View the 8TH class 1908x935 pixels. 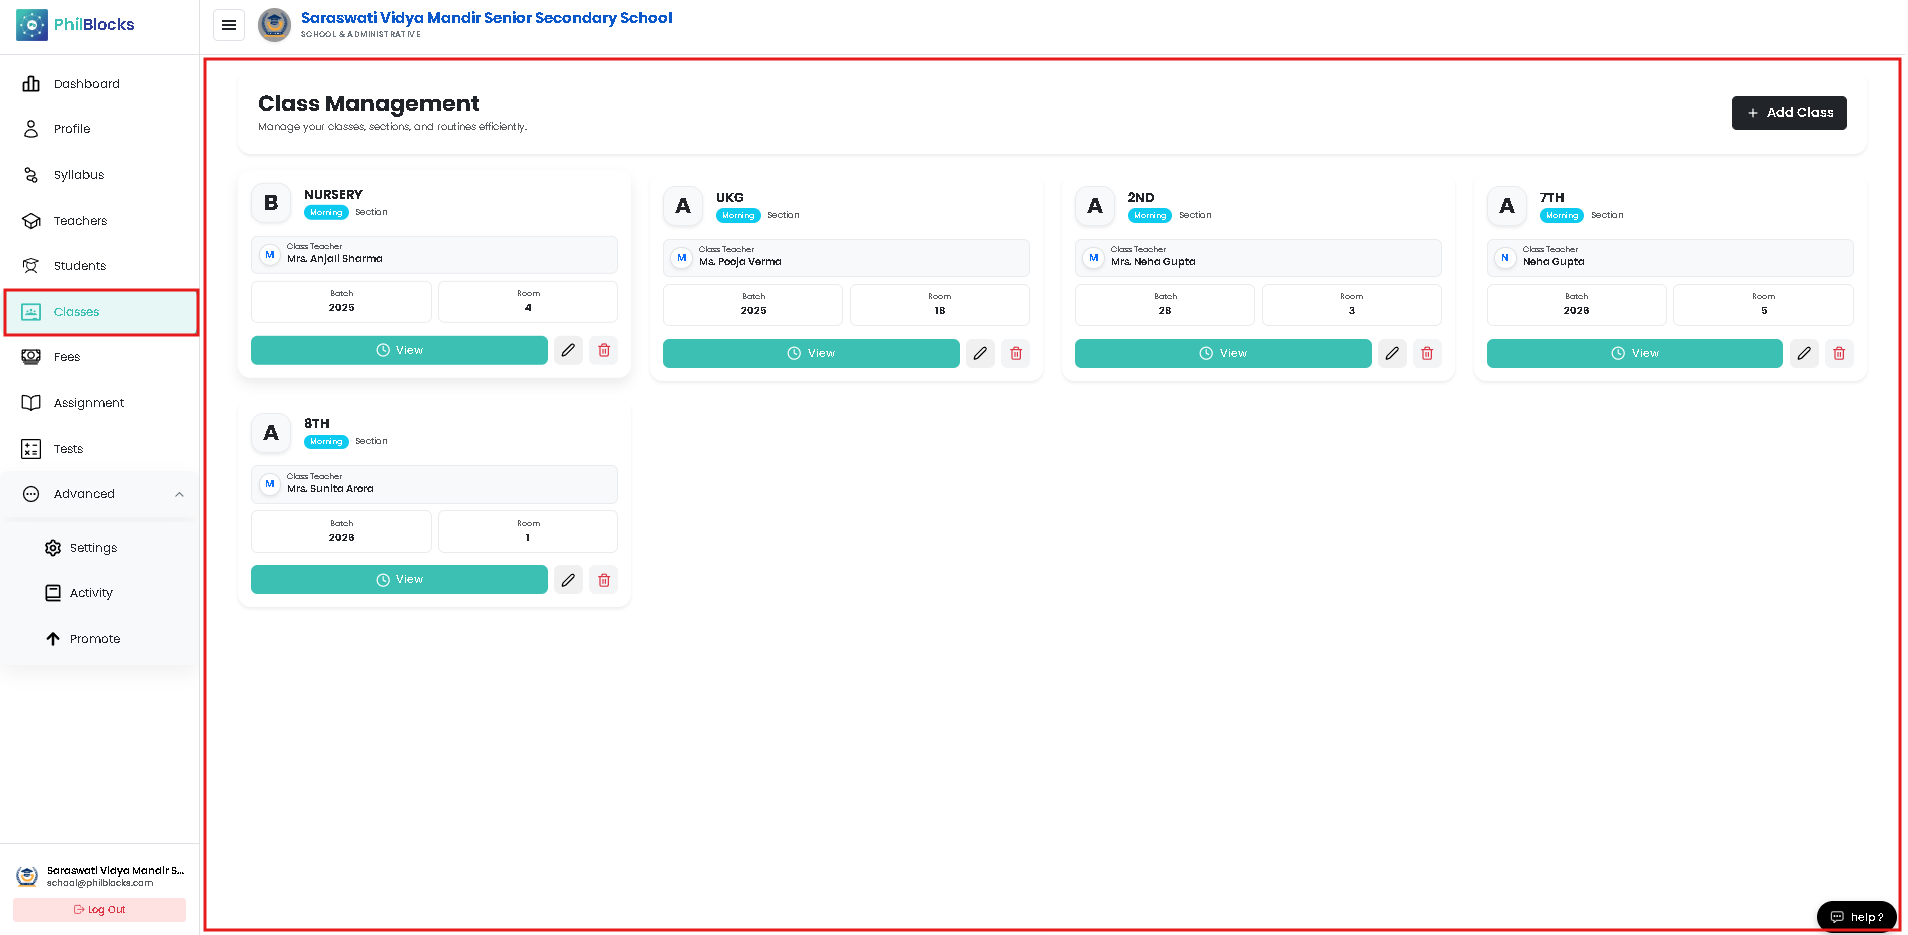click(399, 580)
